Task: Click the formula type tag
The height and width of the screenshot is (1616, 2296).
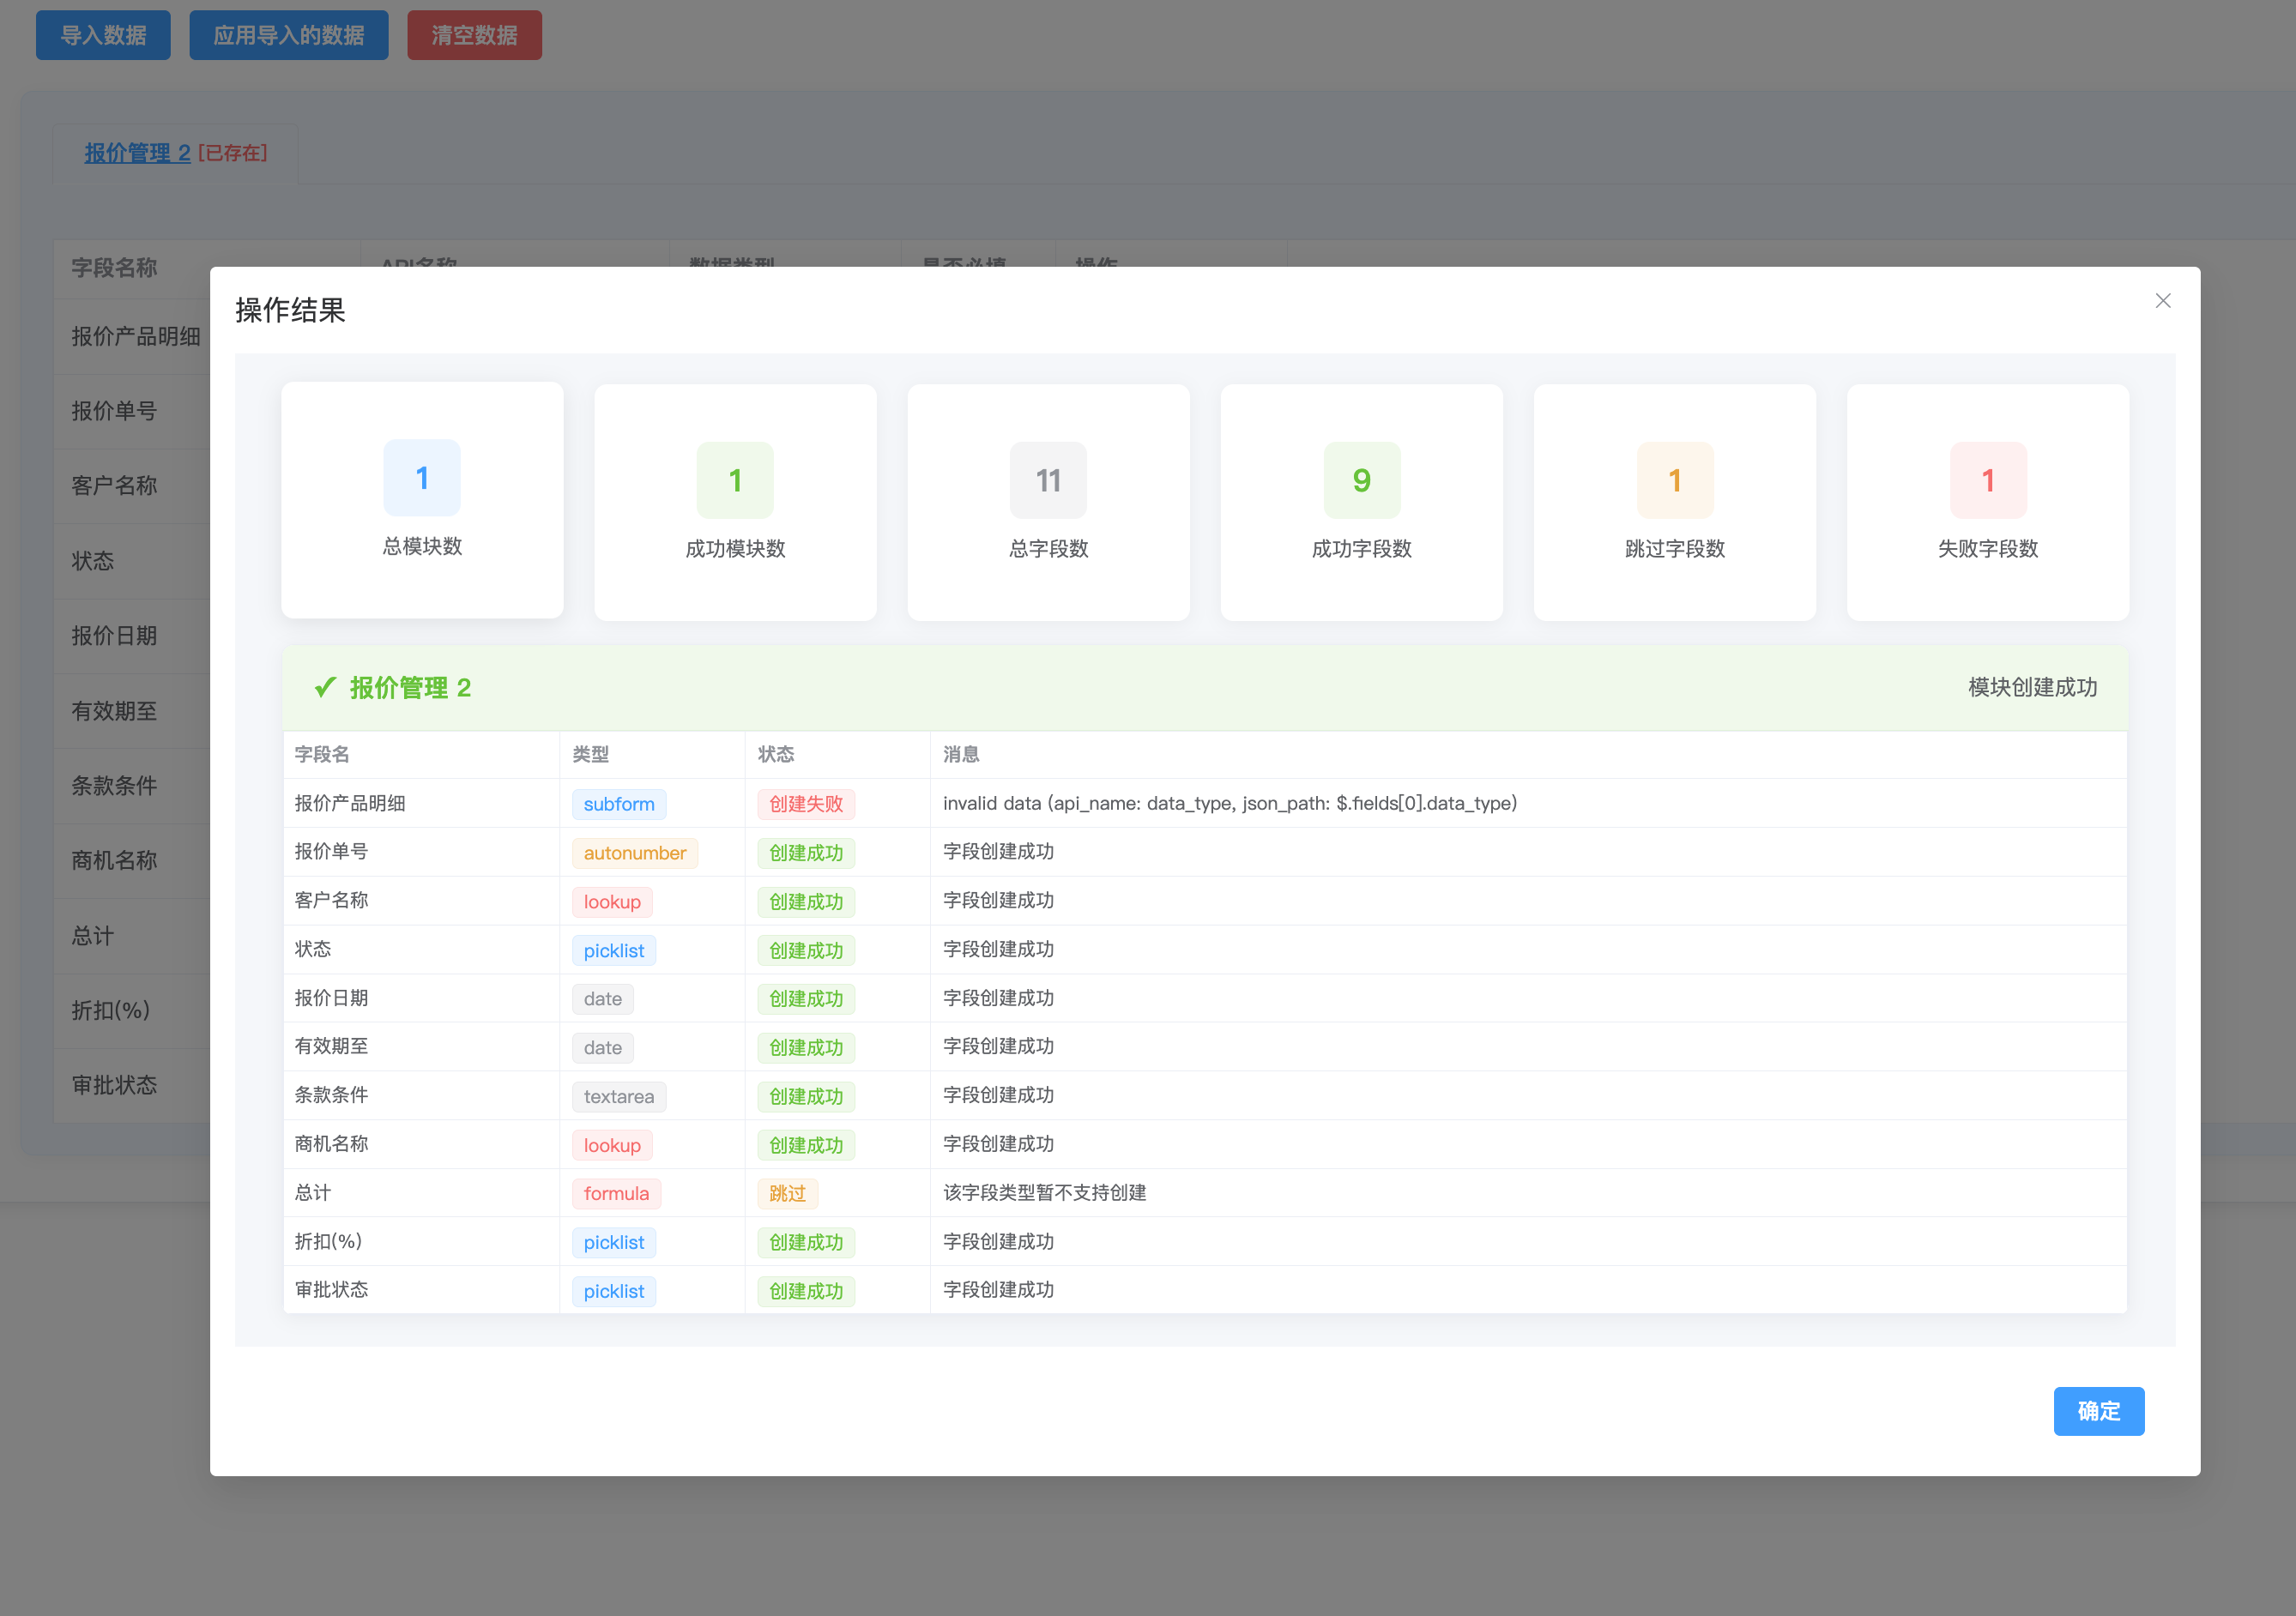Action: pos(616,1193)
